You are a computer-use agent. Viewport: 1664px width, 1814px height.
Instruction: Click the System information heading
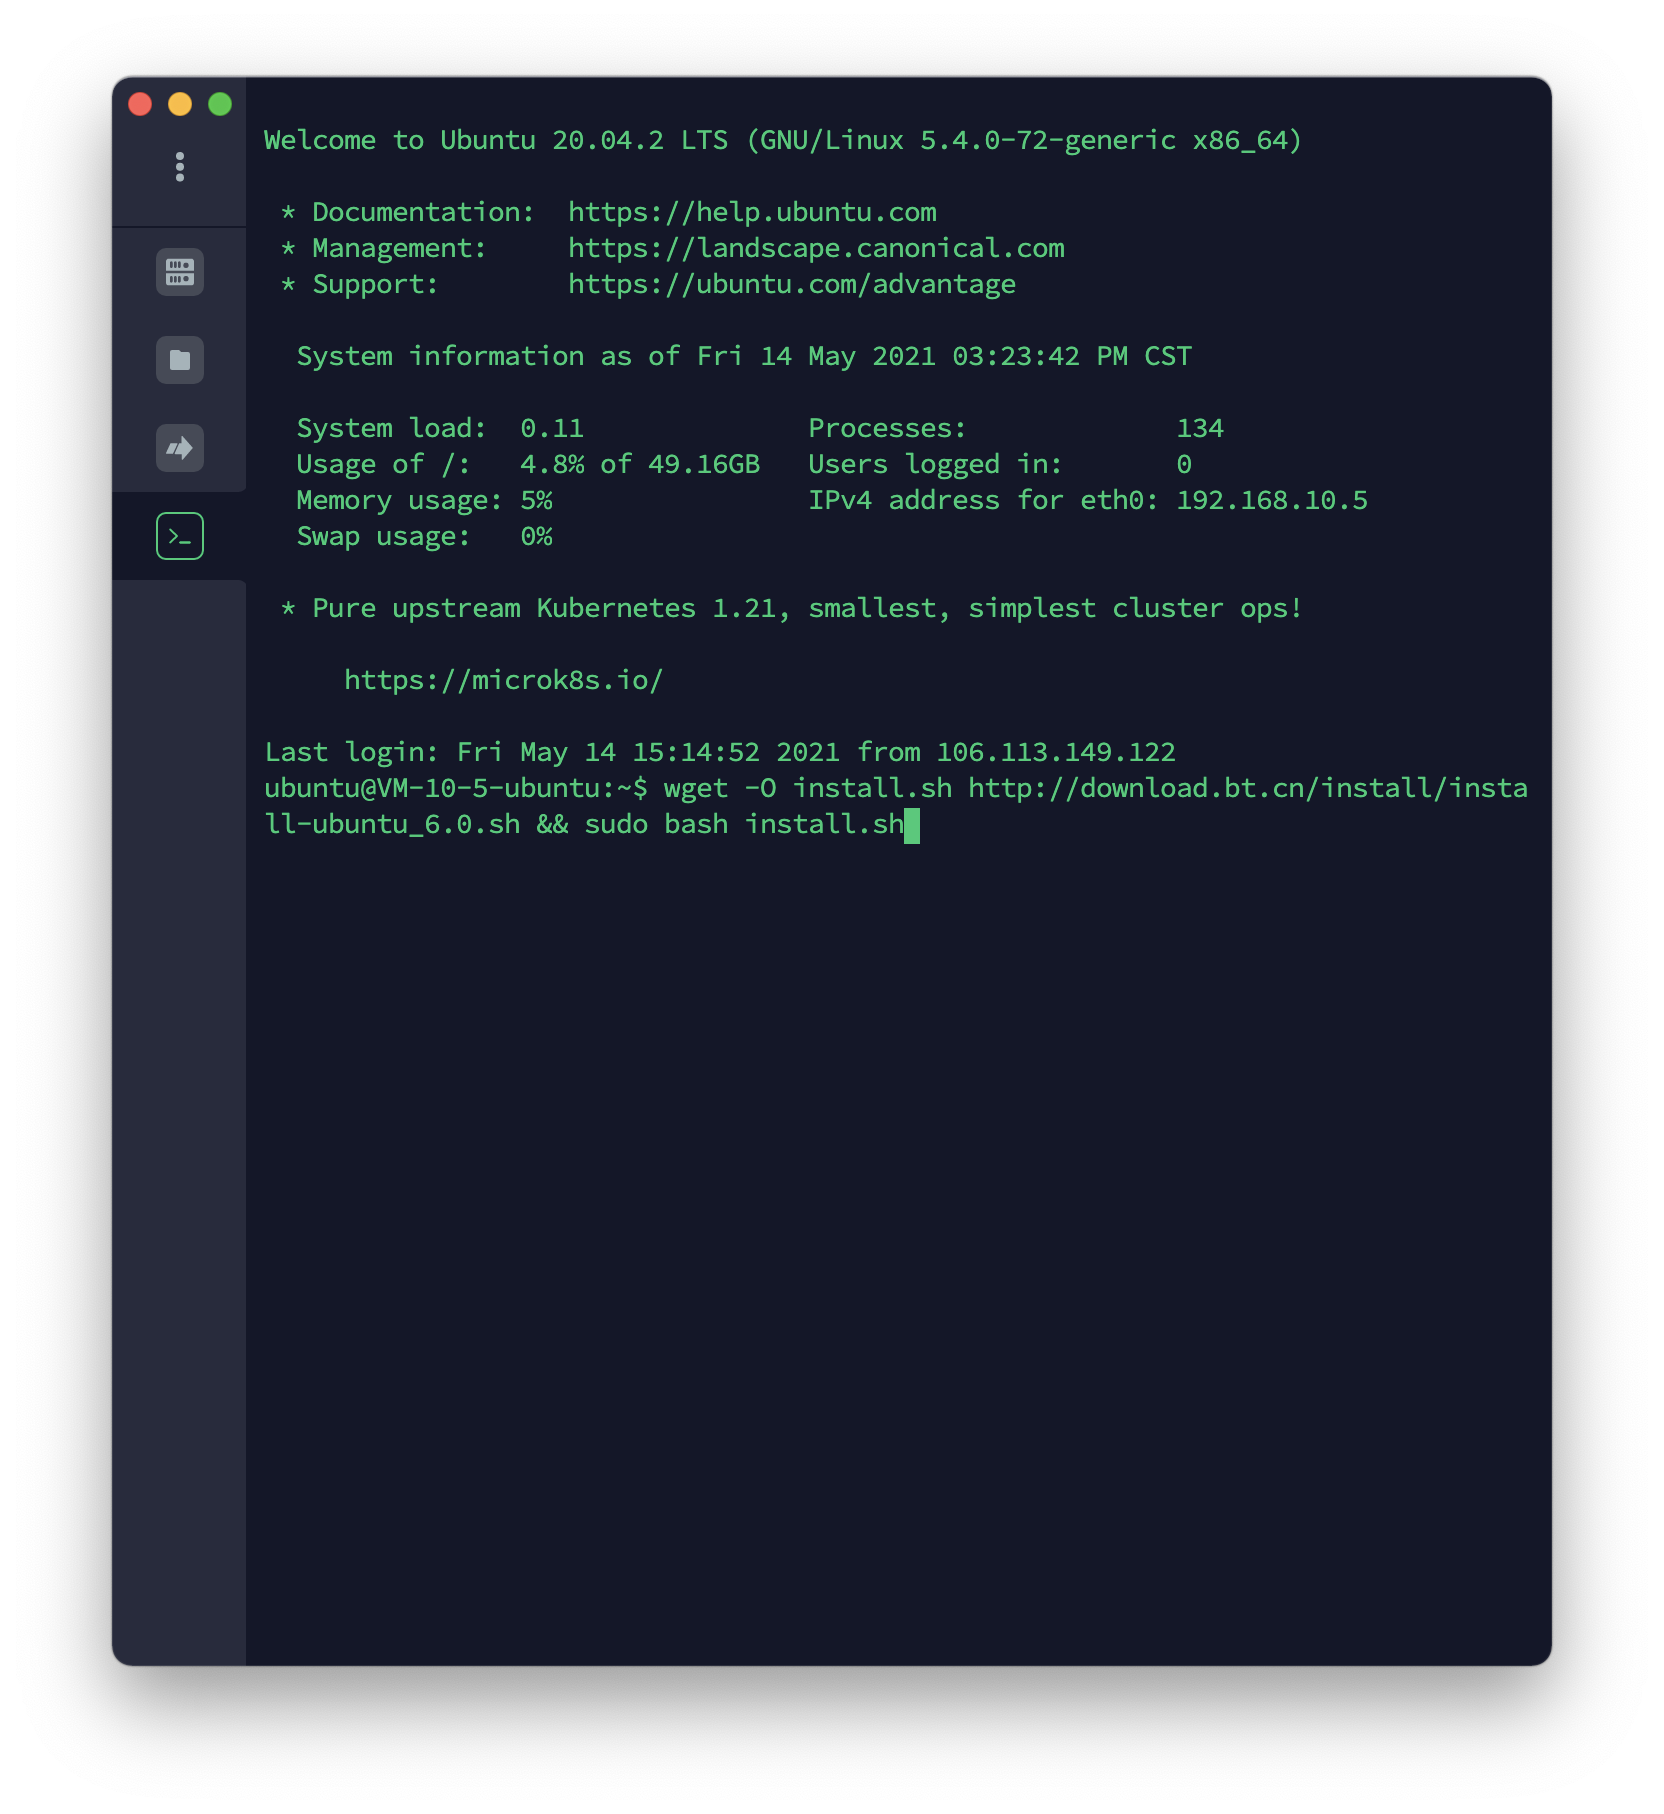743,355
